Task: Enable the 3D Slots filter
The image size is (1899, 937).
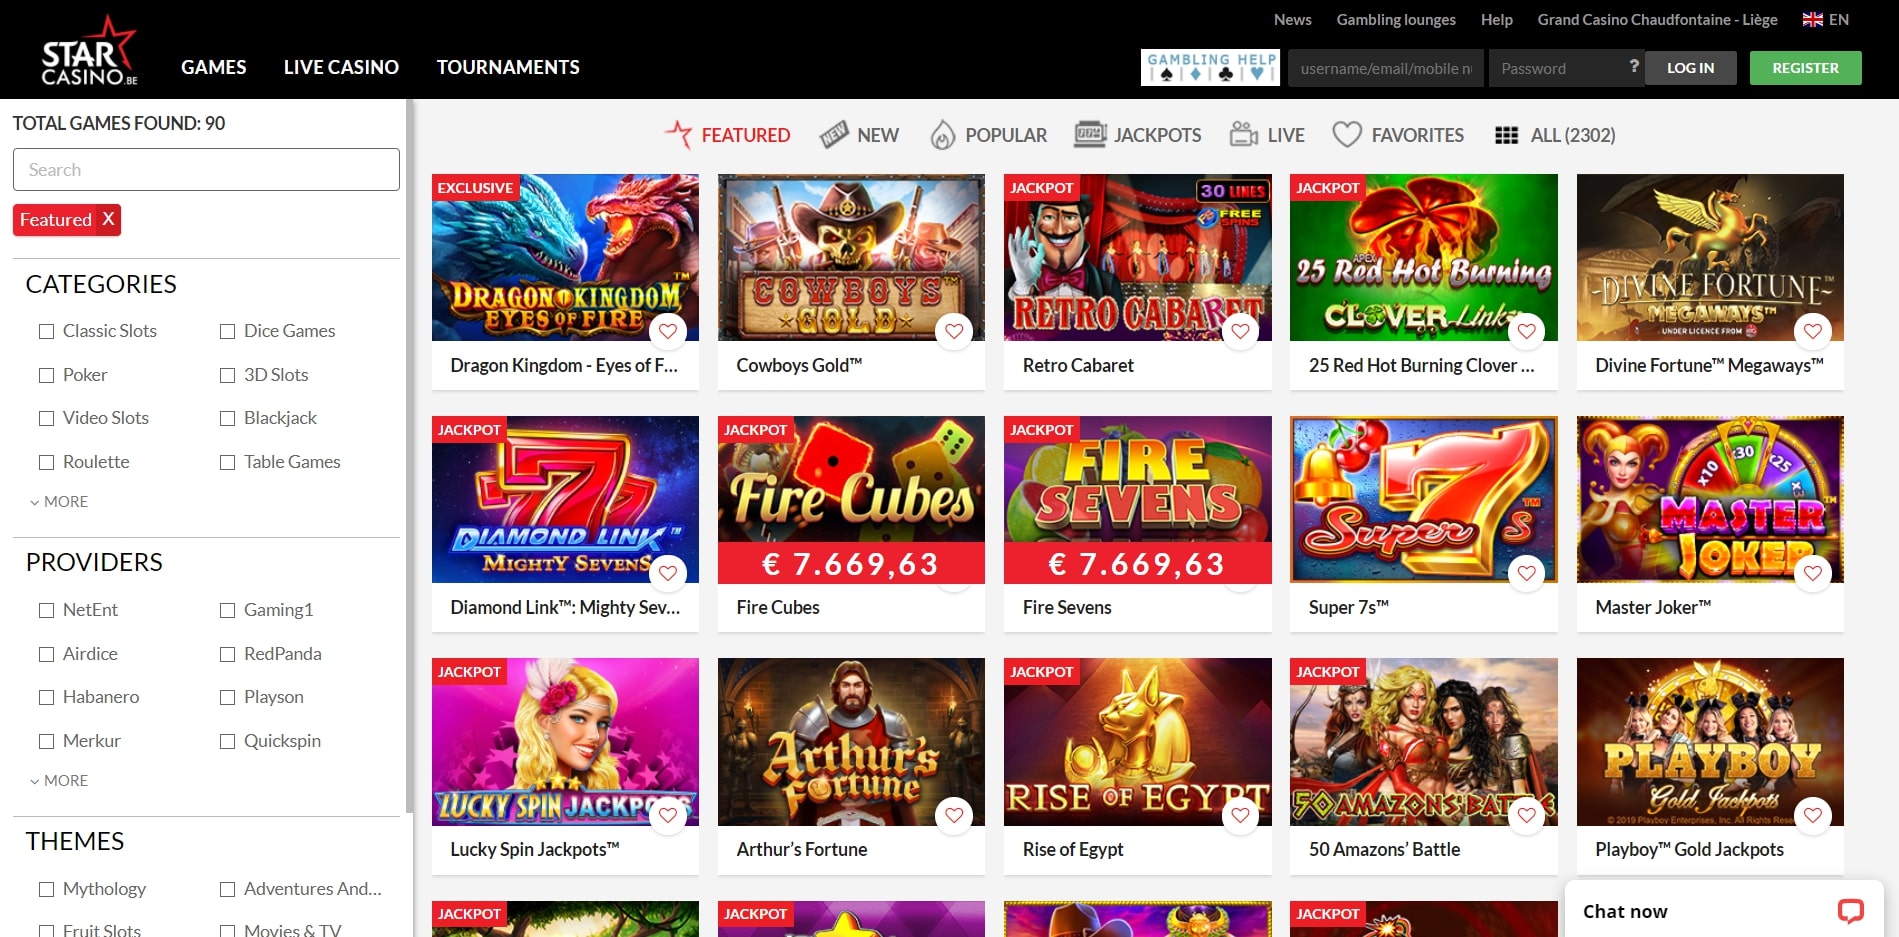Action: point(227,375)
